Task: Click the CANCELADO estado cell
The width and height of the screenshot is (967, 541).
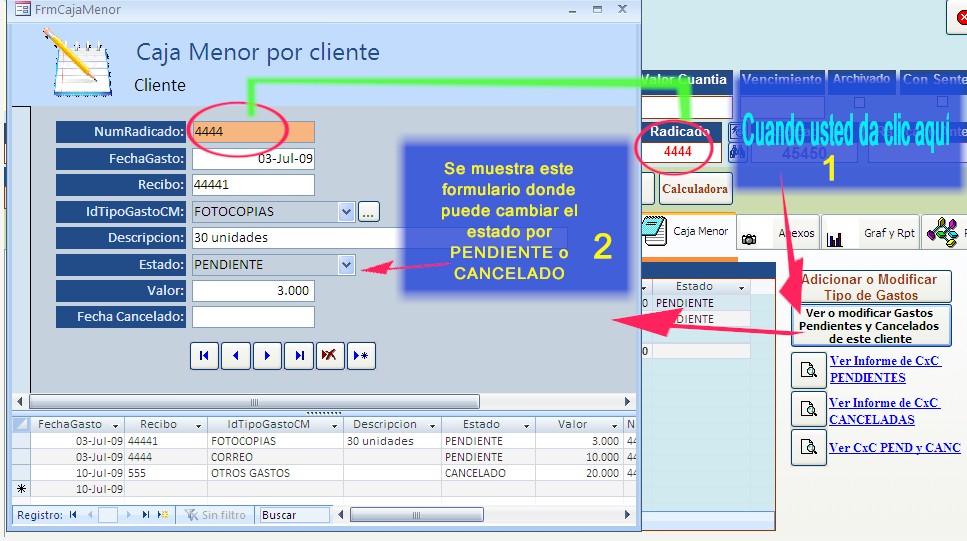Action: coord(488,473)
